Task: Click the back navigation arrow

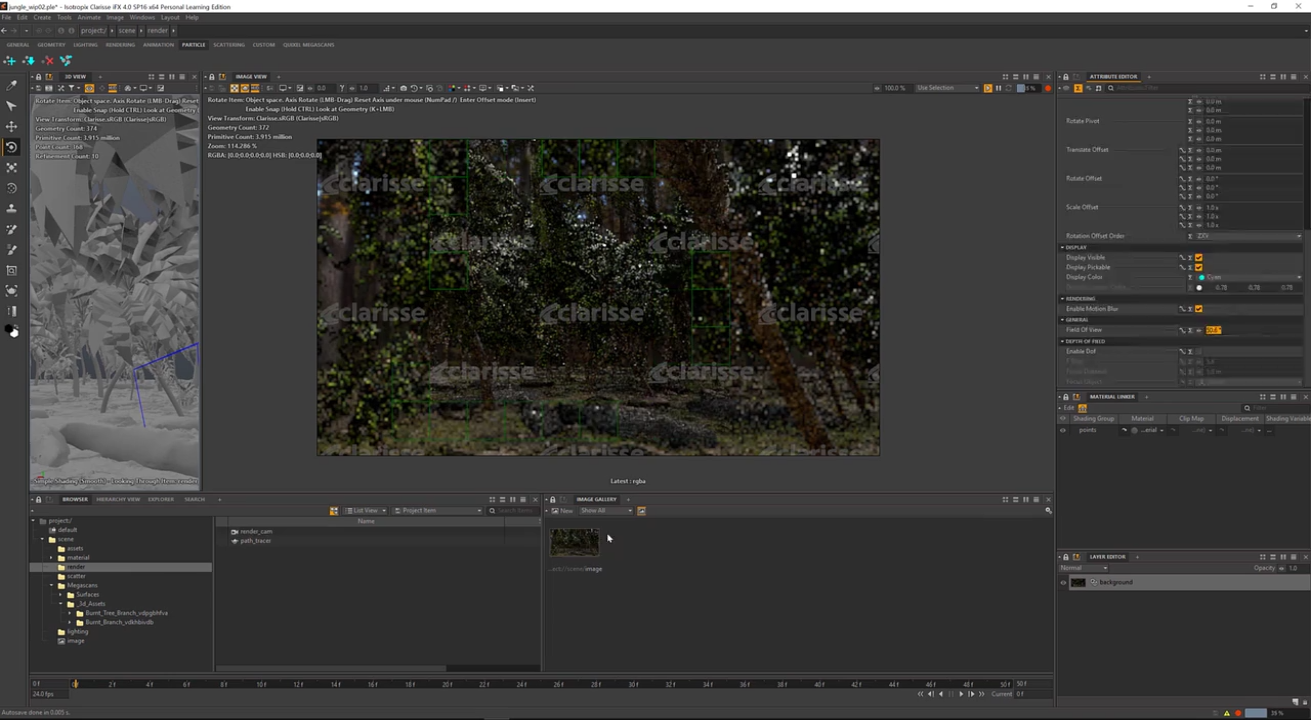Action: [x=5, y=30]
